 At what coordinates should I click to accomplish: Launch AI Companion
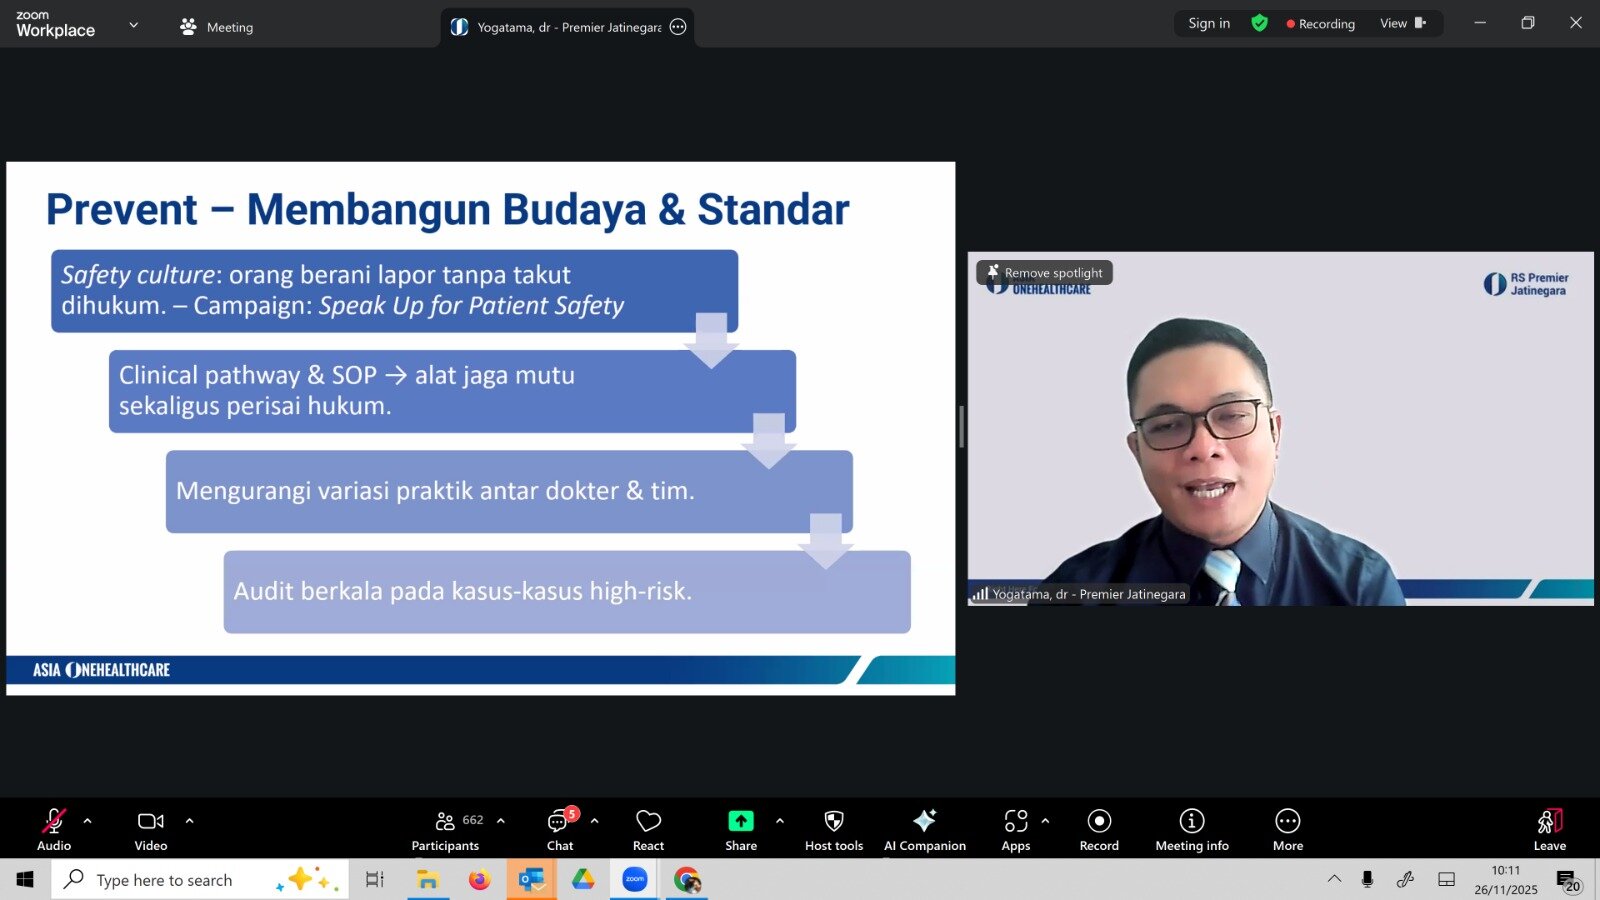click(x=925, y=829)
